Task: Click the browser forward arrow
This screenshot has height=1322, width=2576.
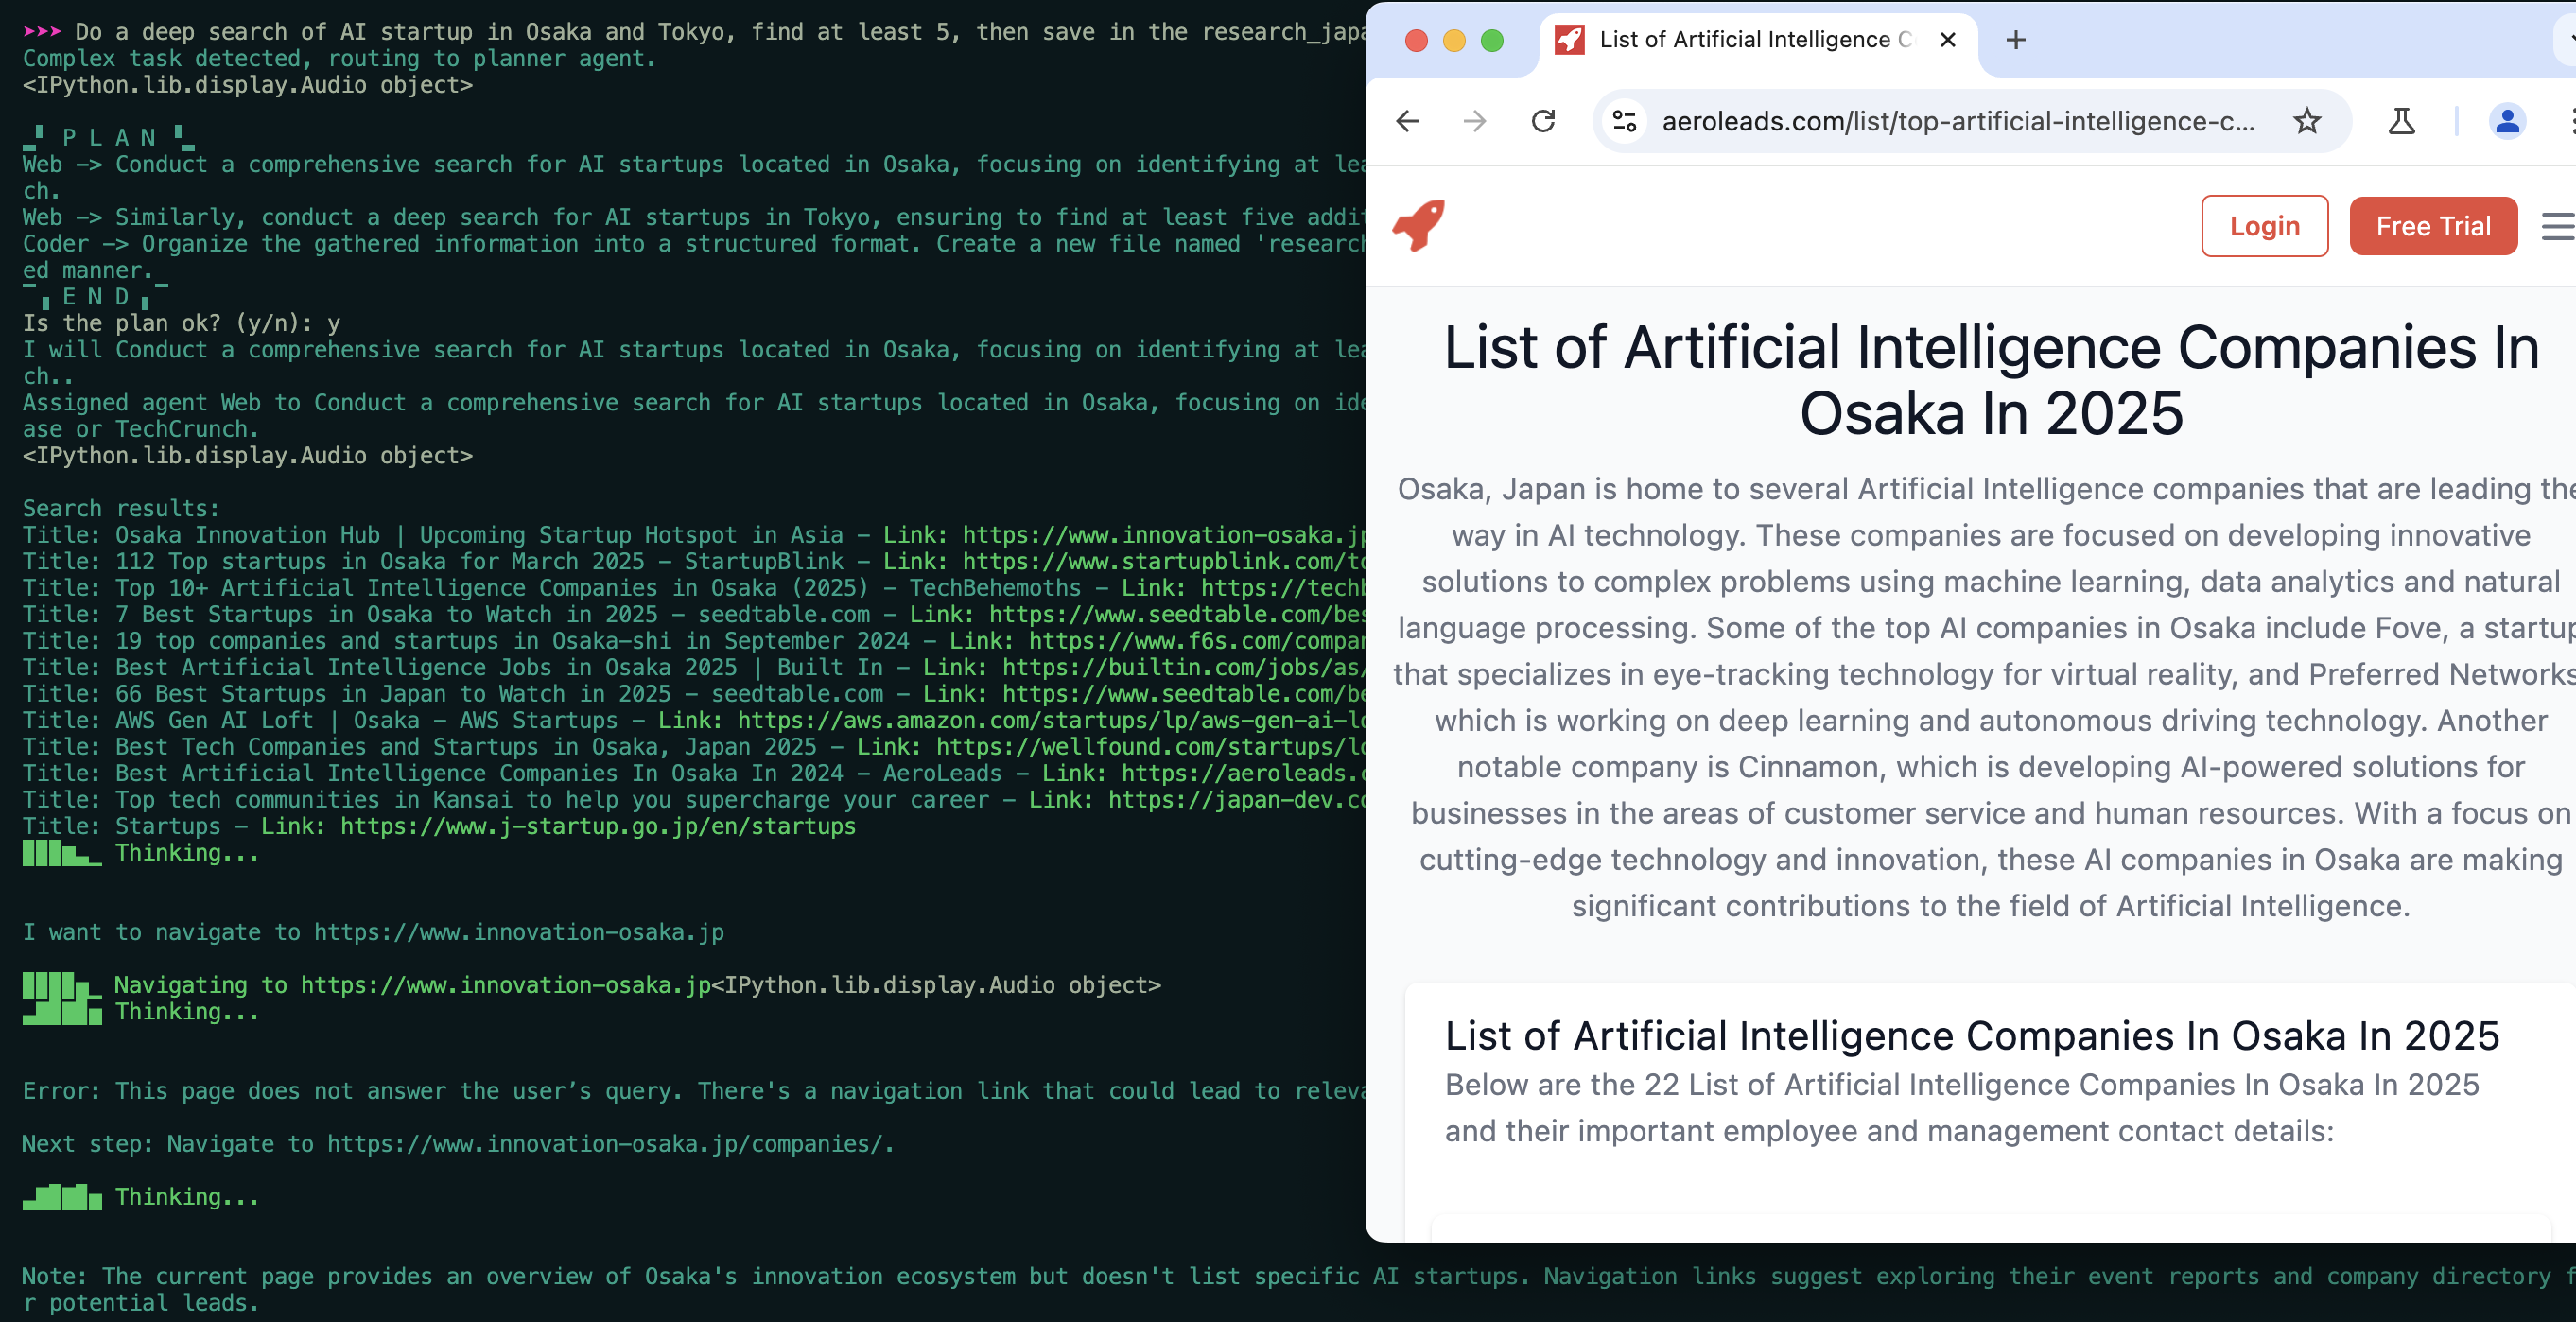Action: click(1475, 121)
